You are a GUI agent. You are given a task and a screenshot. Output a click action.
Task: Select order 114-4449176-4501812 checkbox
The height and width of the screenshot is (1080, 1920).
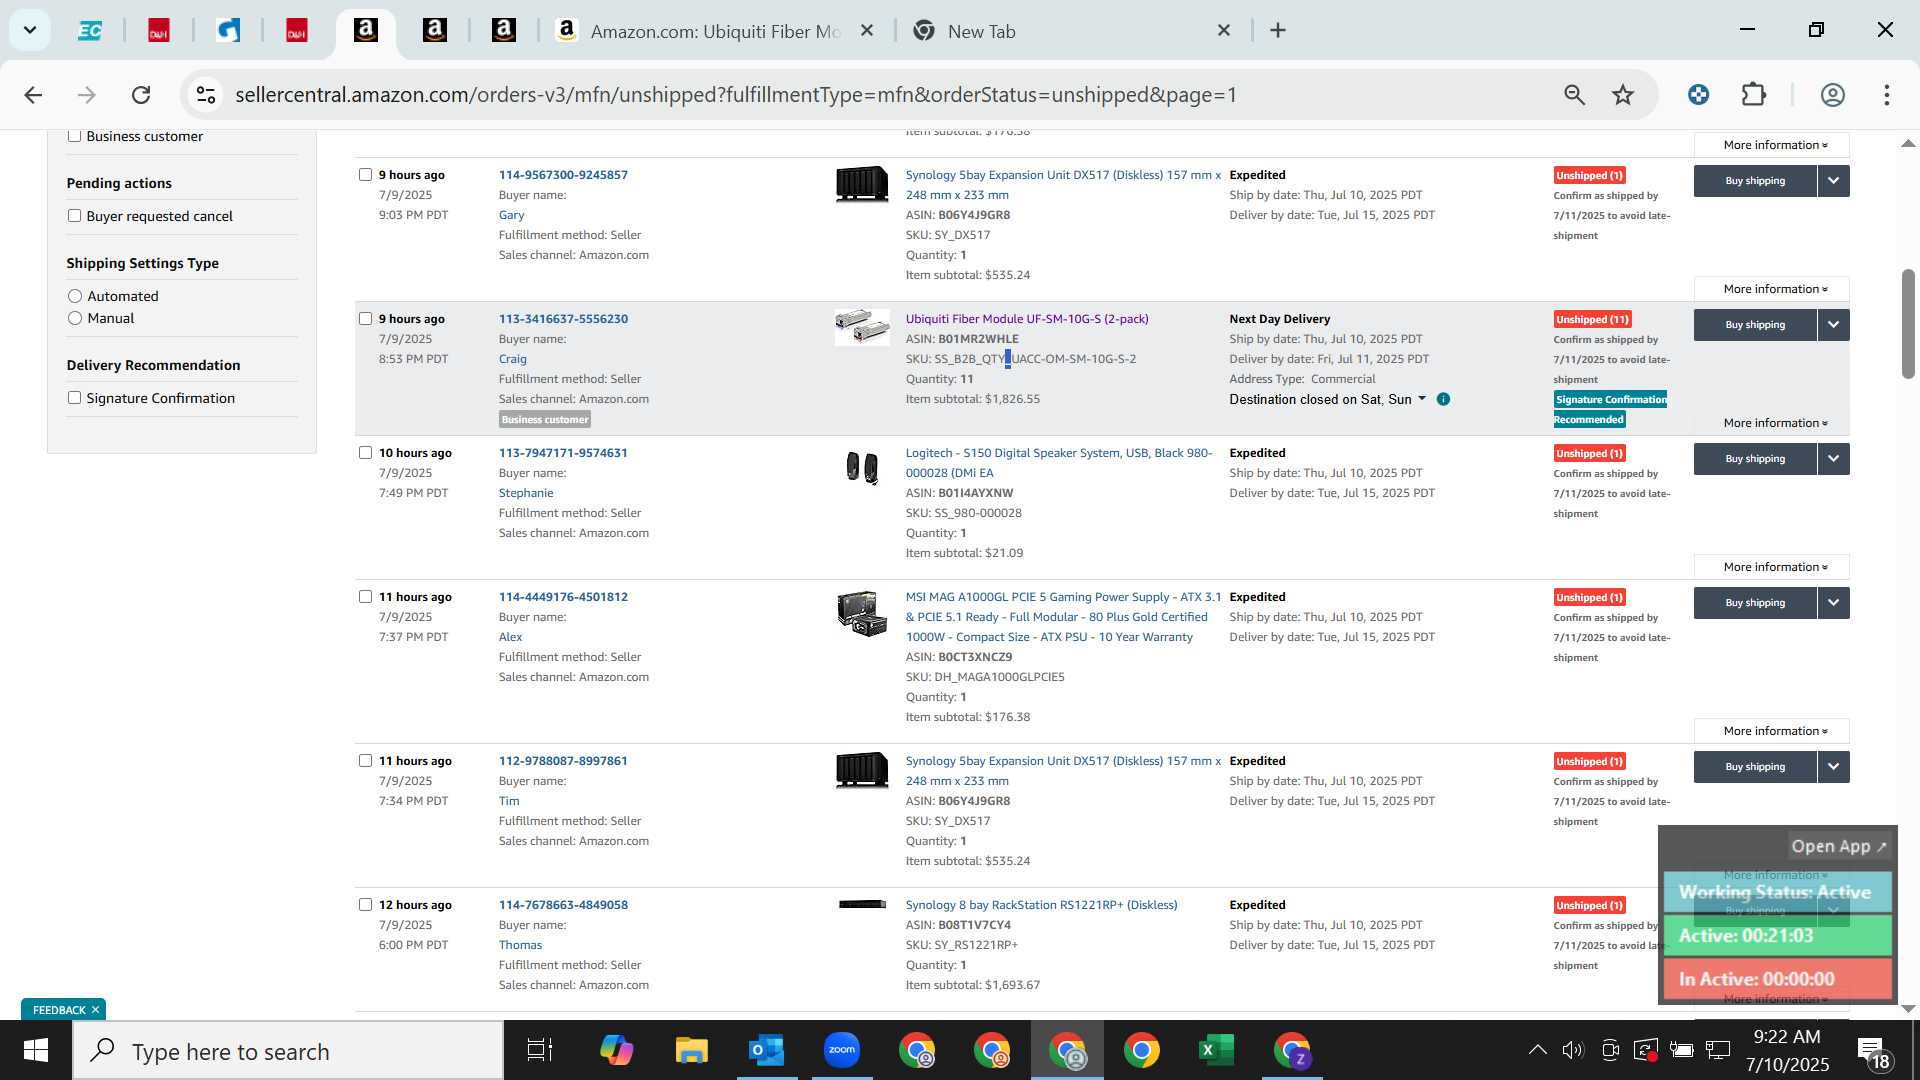pyautogui.click(x=365, y=597)
